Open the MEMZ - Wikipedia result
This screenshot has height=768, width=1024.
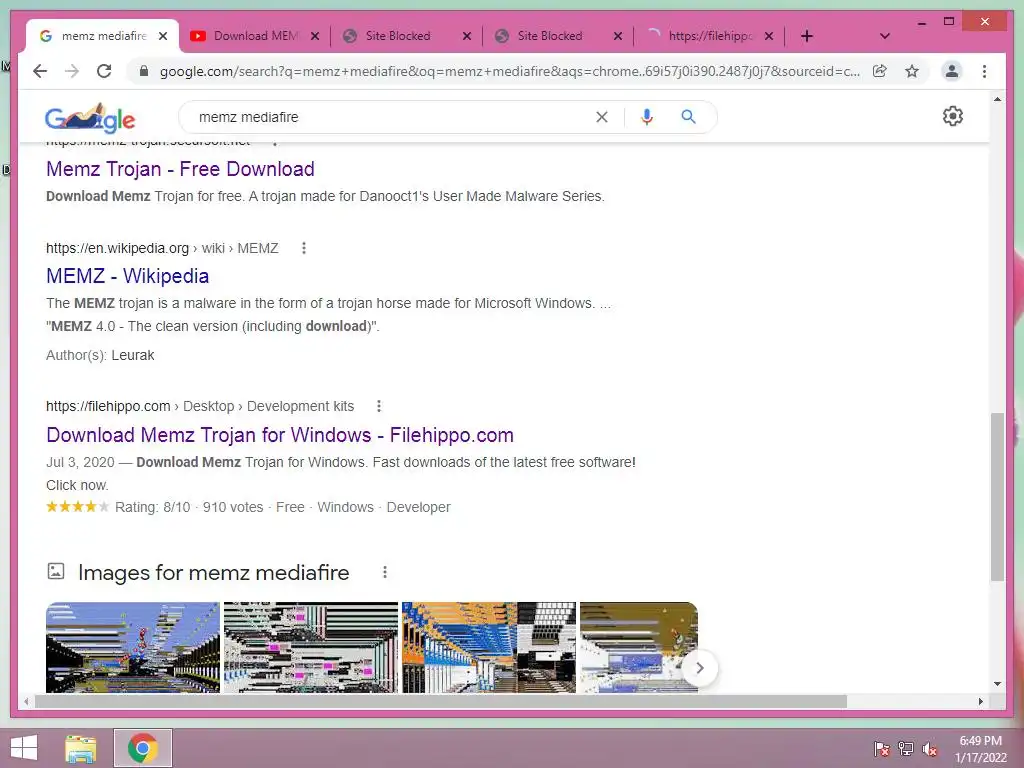(x=127, y=276)
